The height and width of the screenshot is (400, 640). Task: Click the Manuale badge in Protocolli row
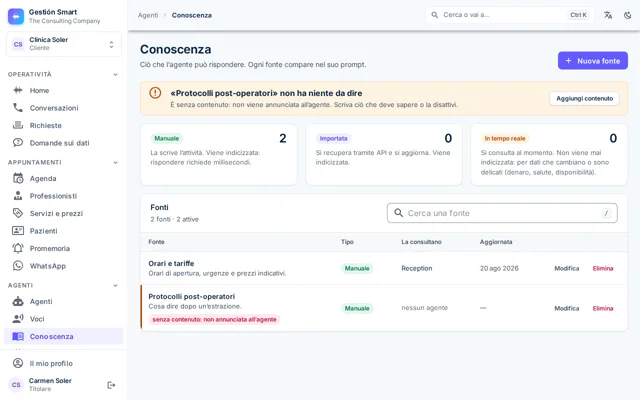(x=357, y=308)
